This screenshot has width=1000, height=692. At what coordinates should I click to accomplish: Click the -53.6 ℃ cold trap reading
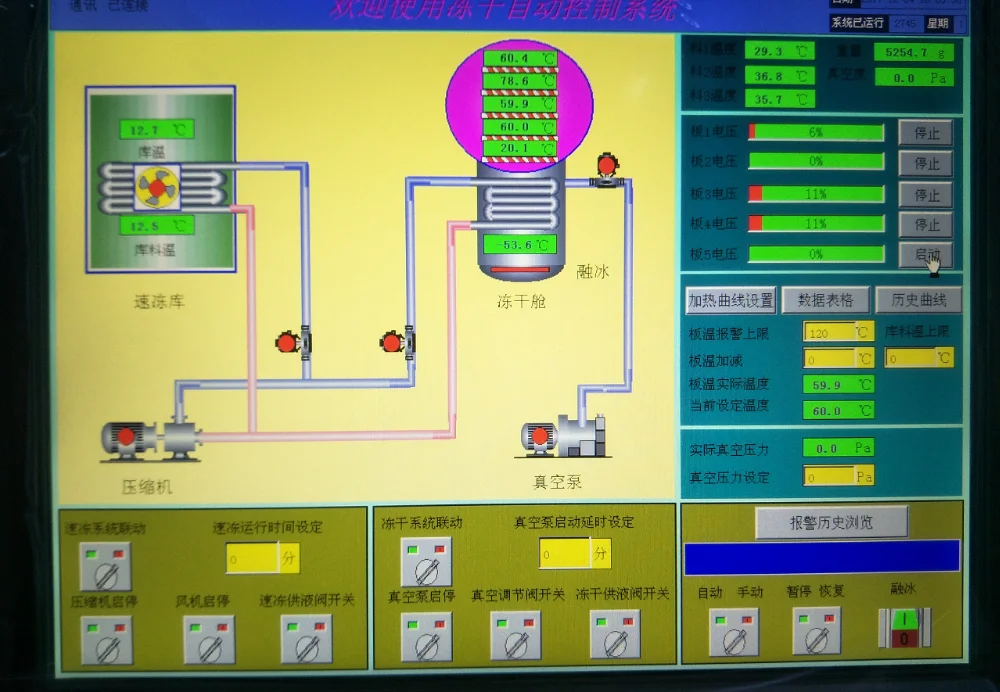[520, 244]
